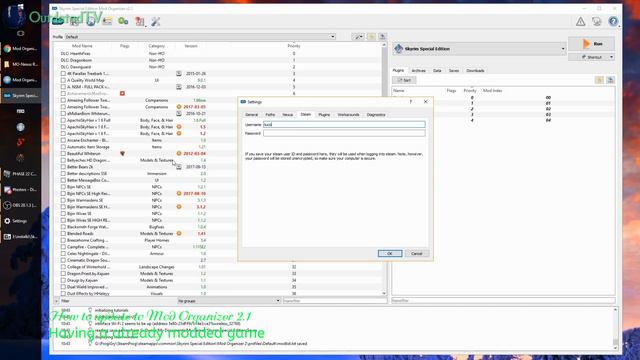Open the Shortcut dropdown arrow

pyautogui.click(x=611, y=57)
